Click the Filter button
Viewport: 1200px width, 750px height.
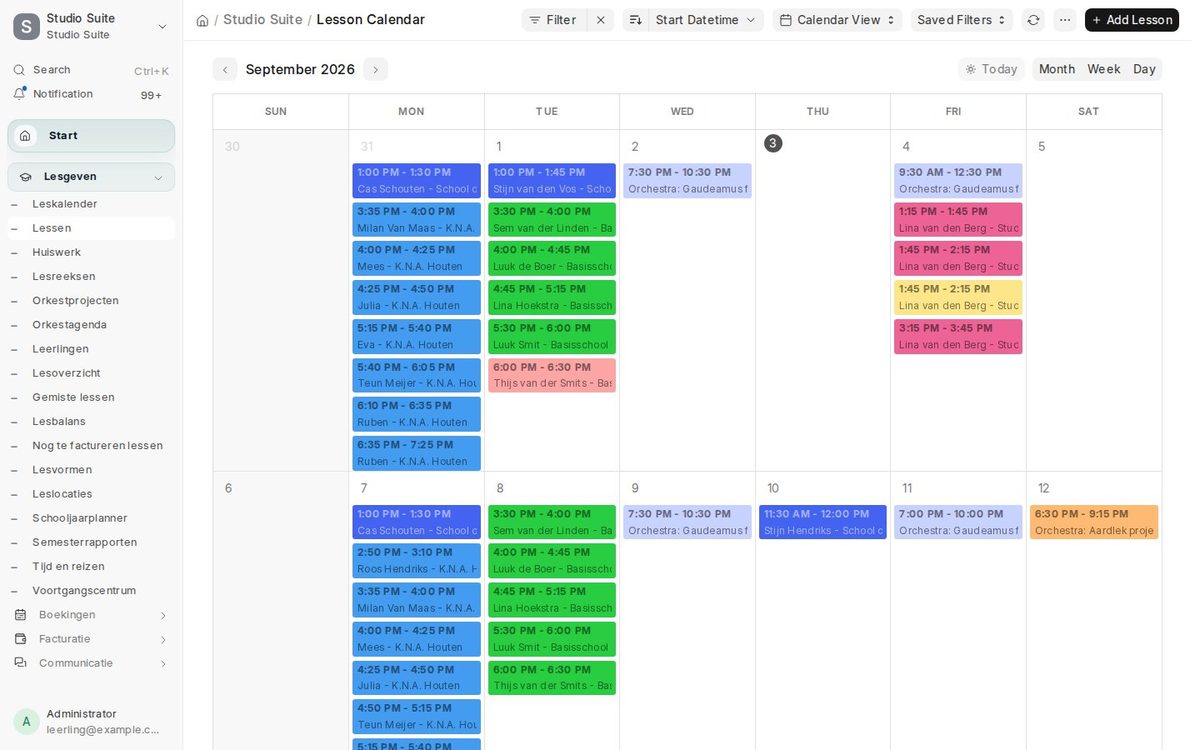pos(554,20)
